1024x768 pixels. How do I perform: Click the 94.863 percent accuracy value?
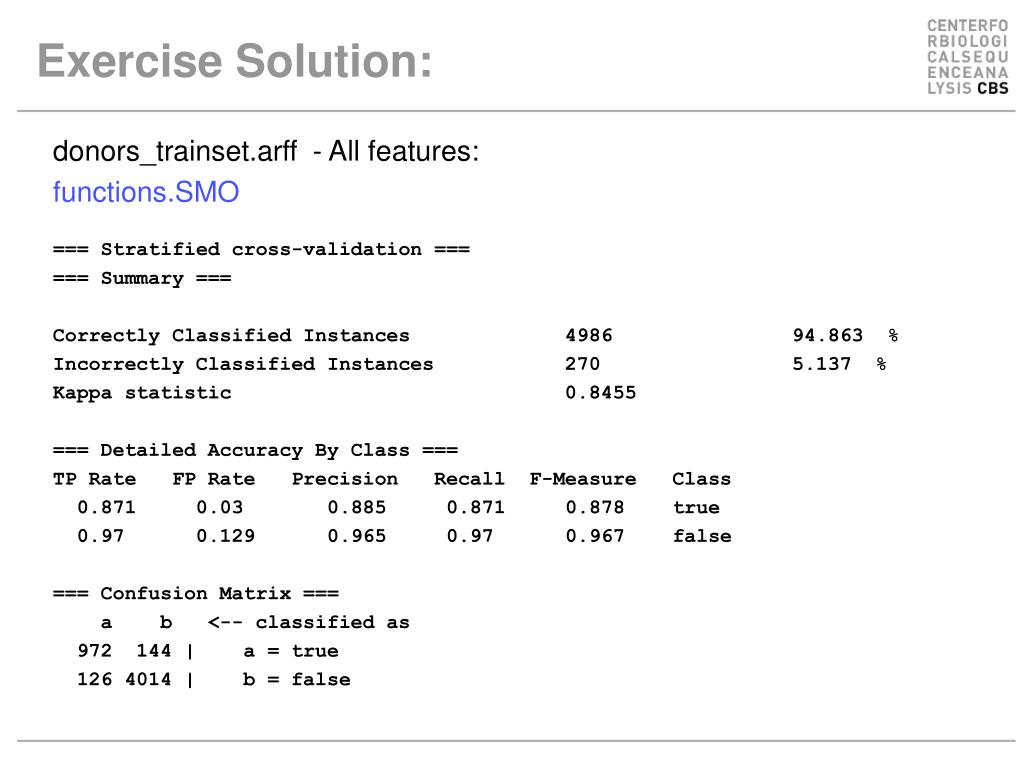pos(827,336)
